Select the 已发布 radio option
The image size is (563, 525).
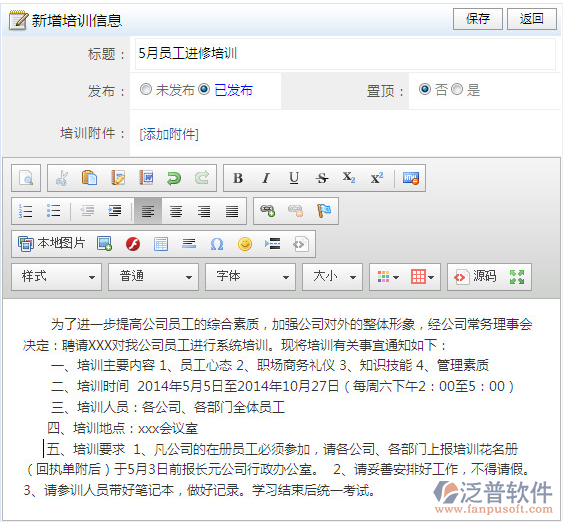204,89
